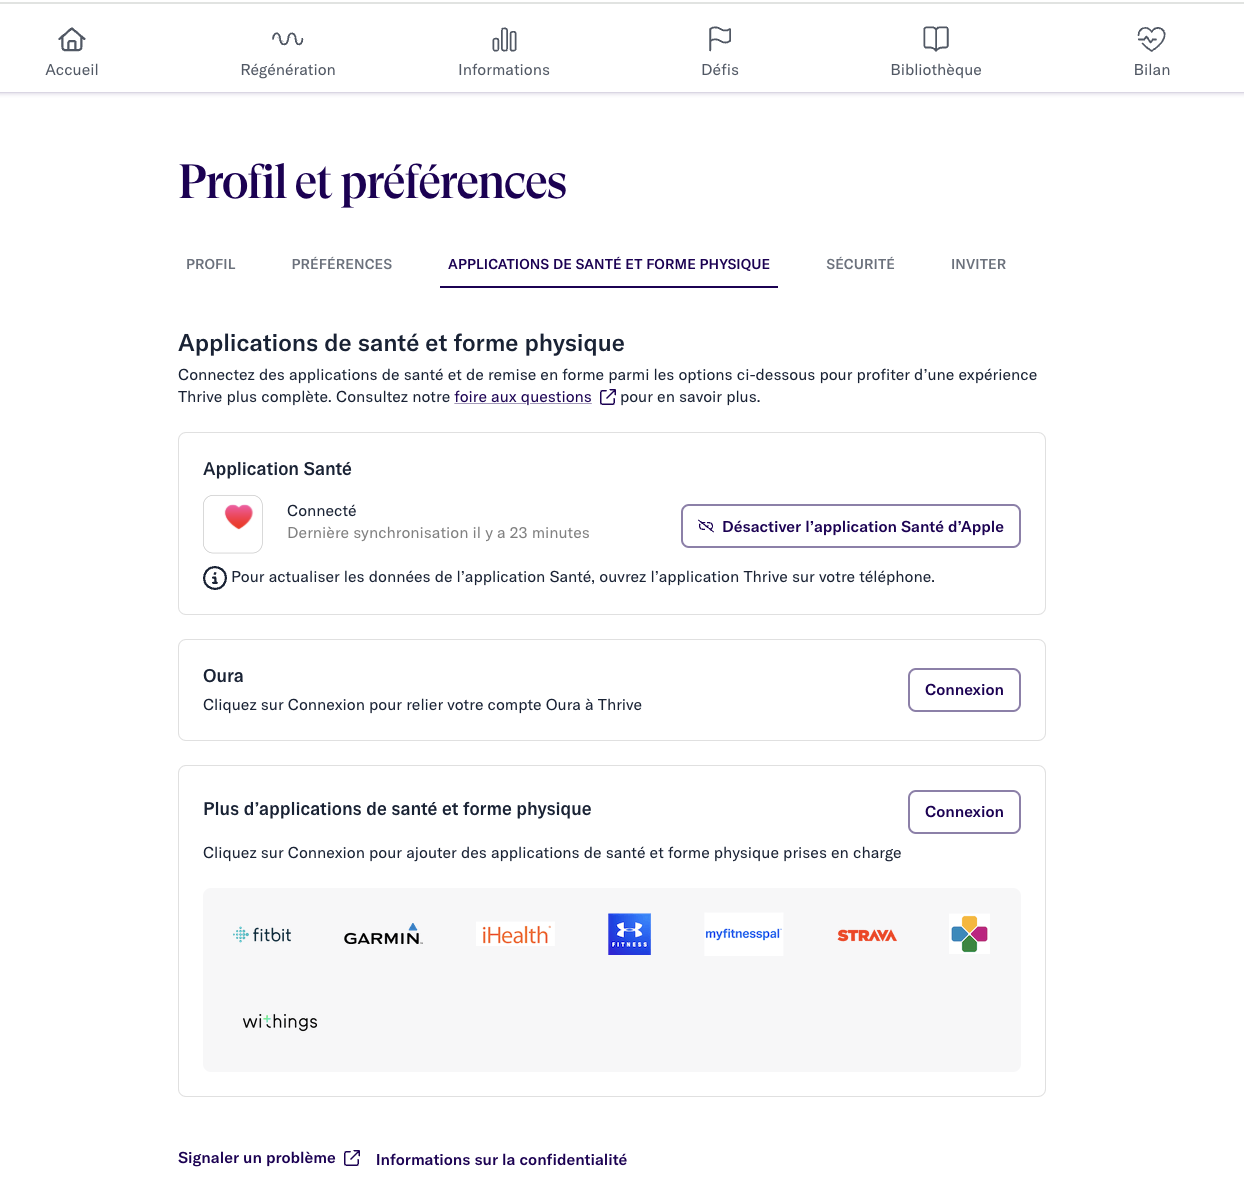Open the Accueil home icon

(x=72, y=39)
